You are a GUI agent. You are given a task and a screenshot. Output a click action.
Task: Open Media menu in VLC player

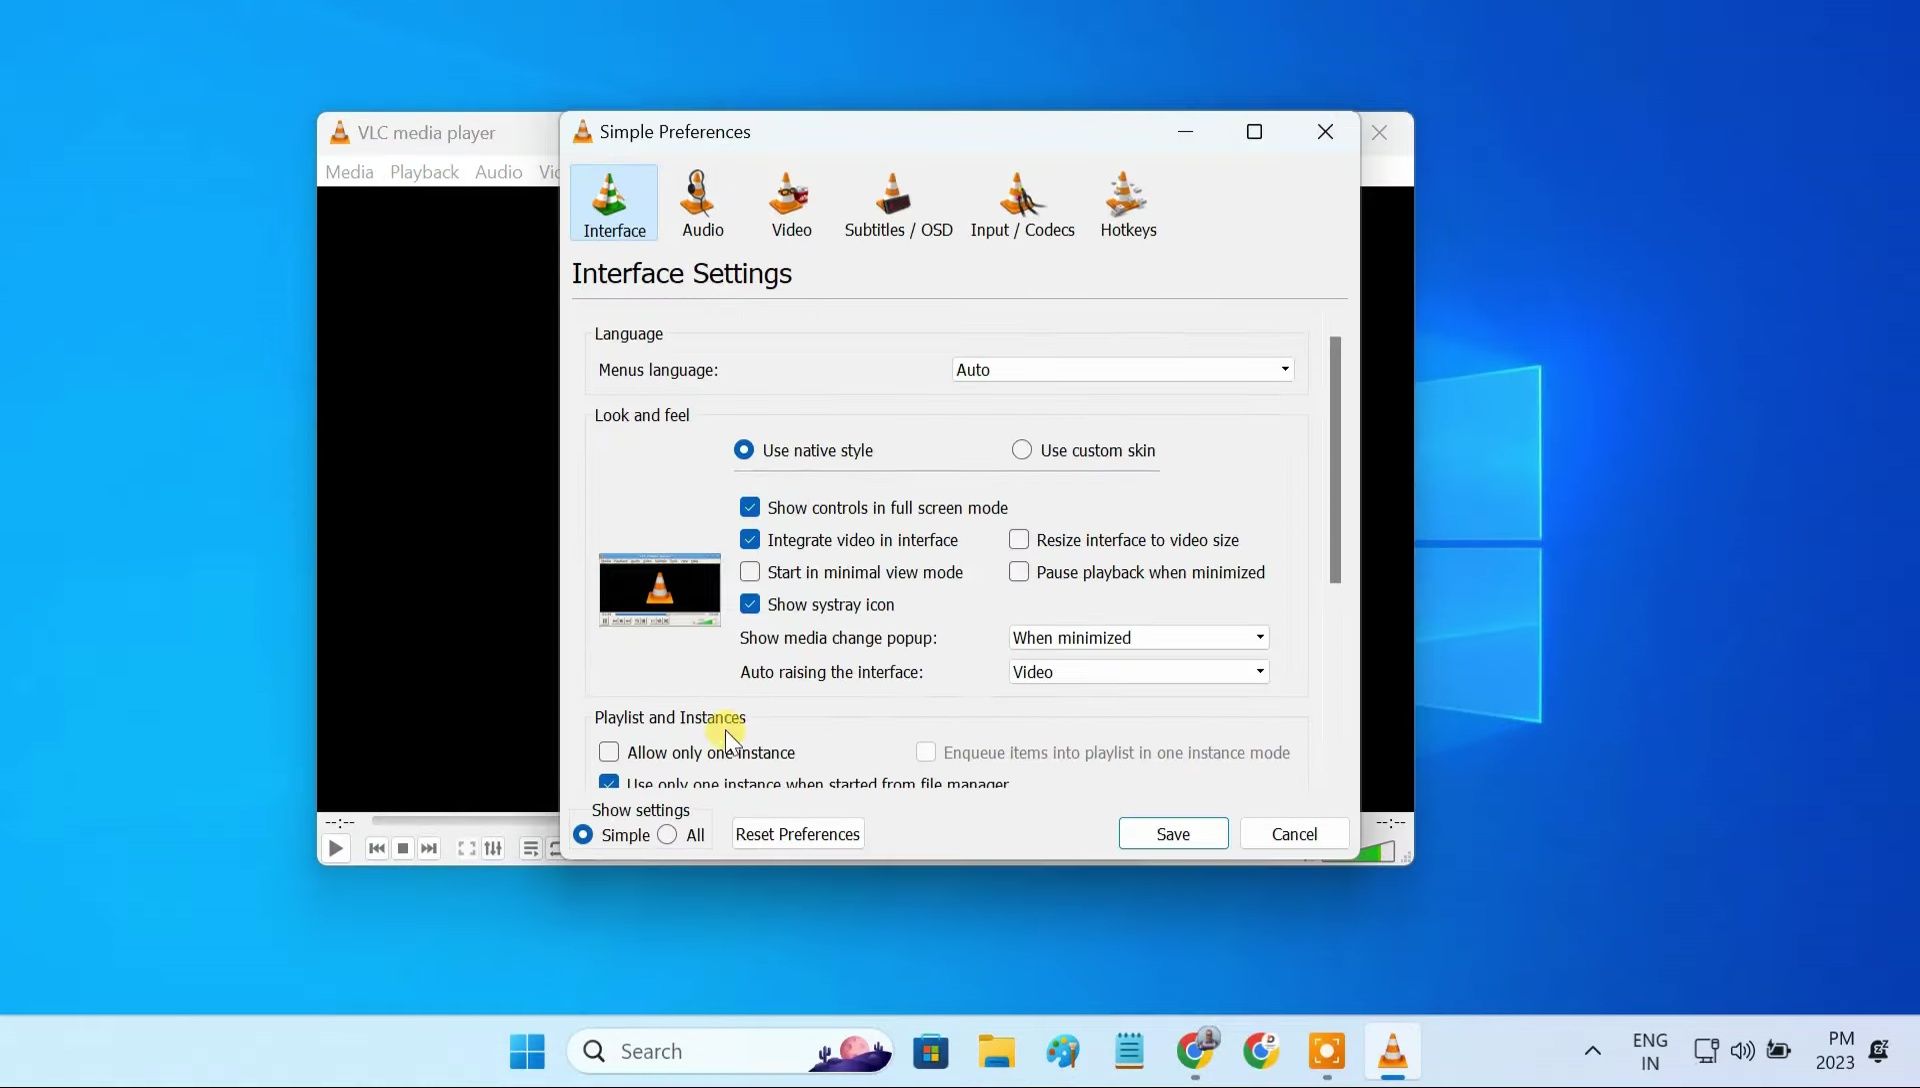point(349,172)
